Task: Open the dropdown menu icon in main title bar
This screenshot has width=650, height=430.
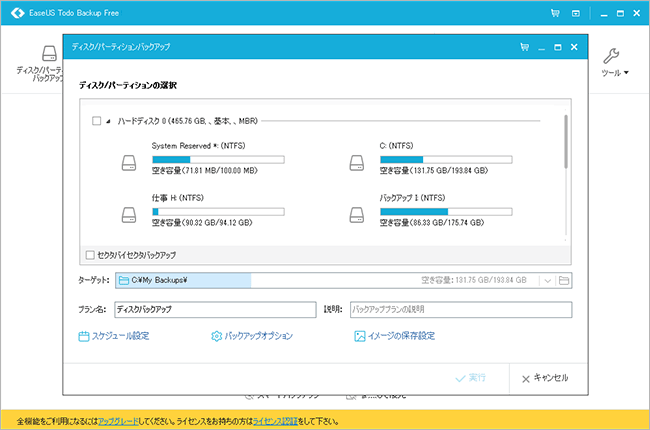Action: click(x=576, y=13)
